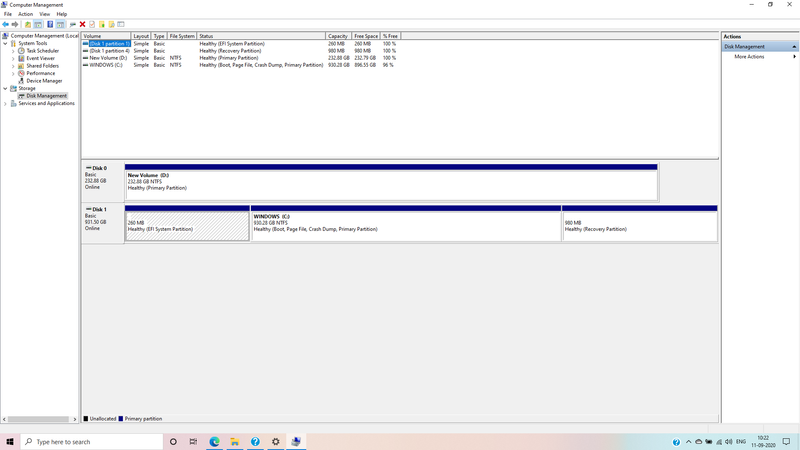Open the File menu

point(8,14)
